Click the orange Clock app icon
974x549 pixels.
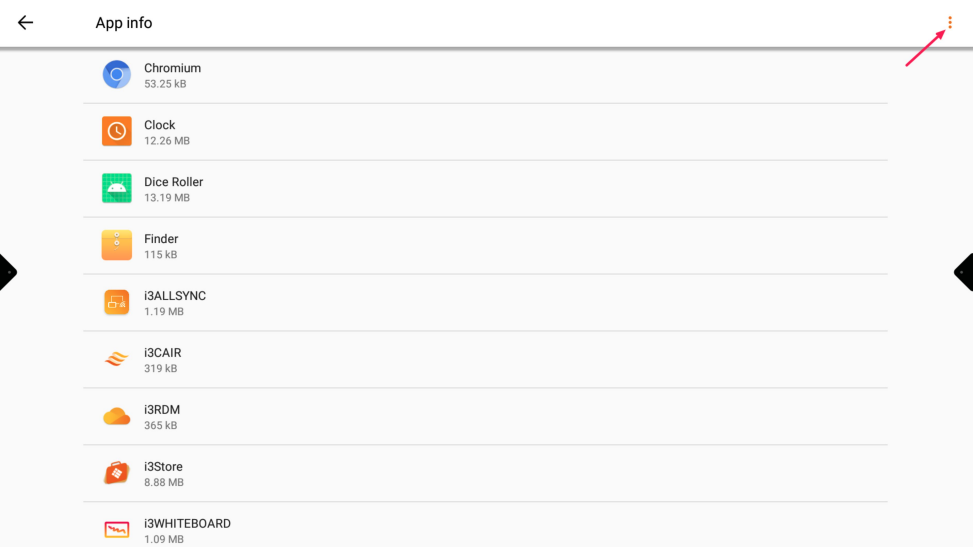tap(117, 132)
